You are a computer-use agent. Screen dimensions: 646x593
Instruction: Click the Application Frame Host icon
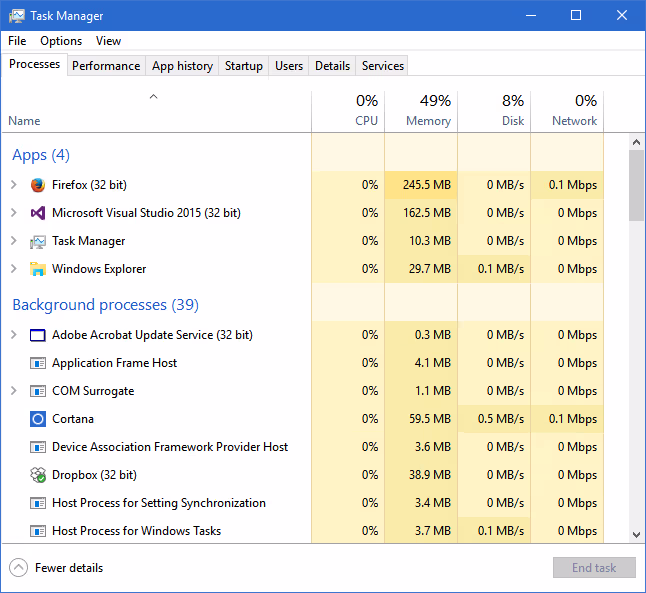(37, 363)
